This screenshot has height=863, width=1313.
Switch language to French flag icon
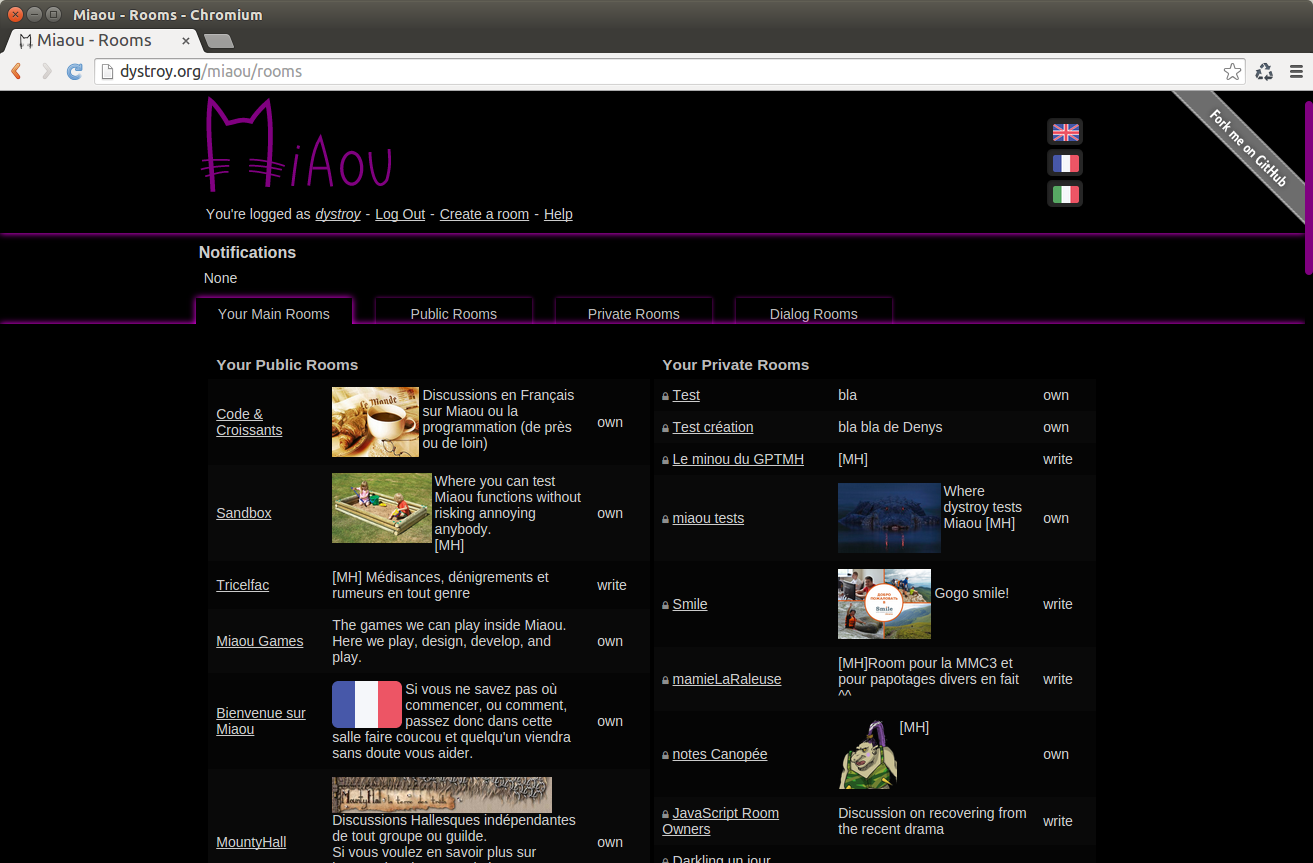[1065, 163]
